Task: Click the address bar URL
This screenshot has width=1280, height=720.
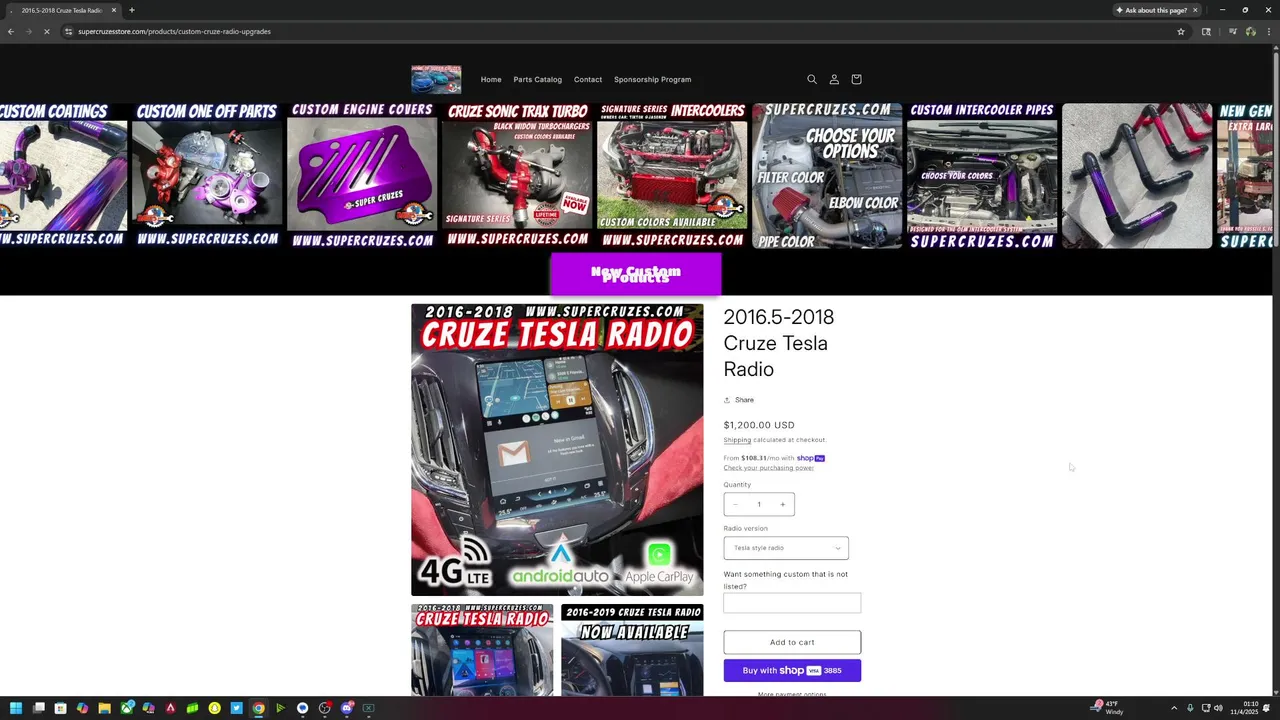Action: click(x=174, y=31)
